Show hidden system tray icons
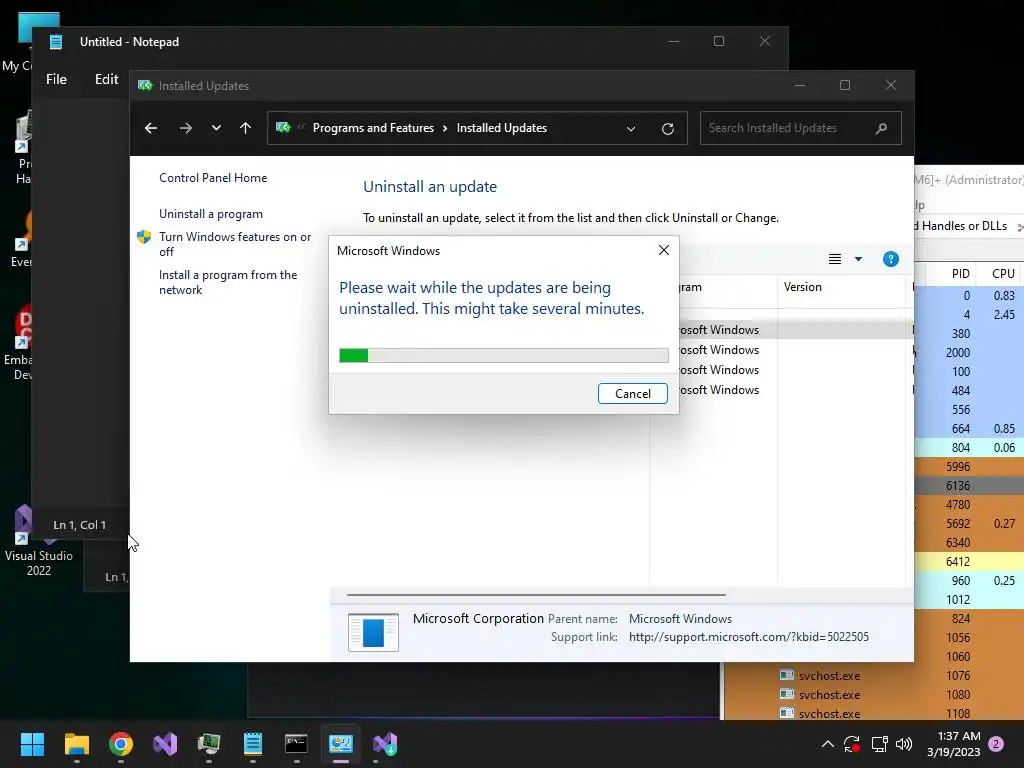Image resolution: width=1024 pixels, height=768 pixels. 827,744
